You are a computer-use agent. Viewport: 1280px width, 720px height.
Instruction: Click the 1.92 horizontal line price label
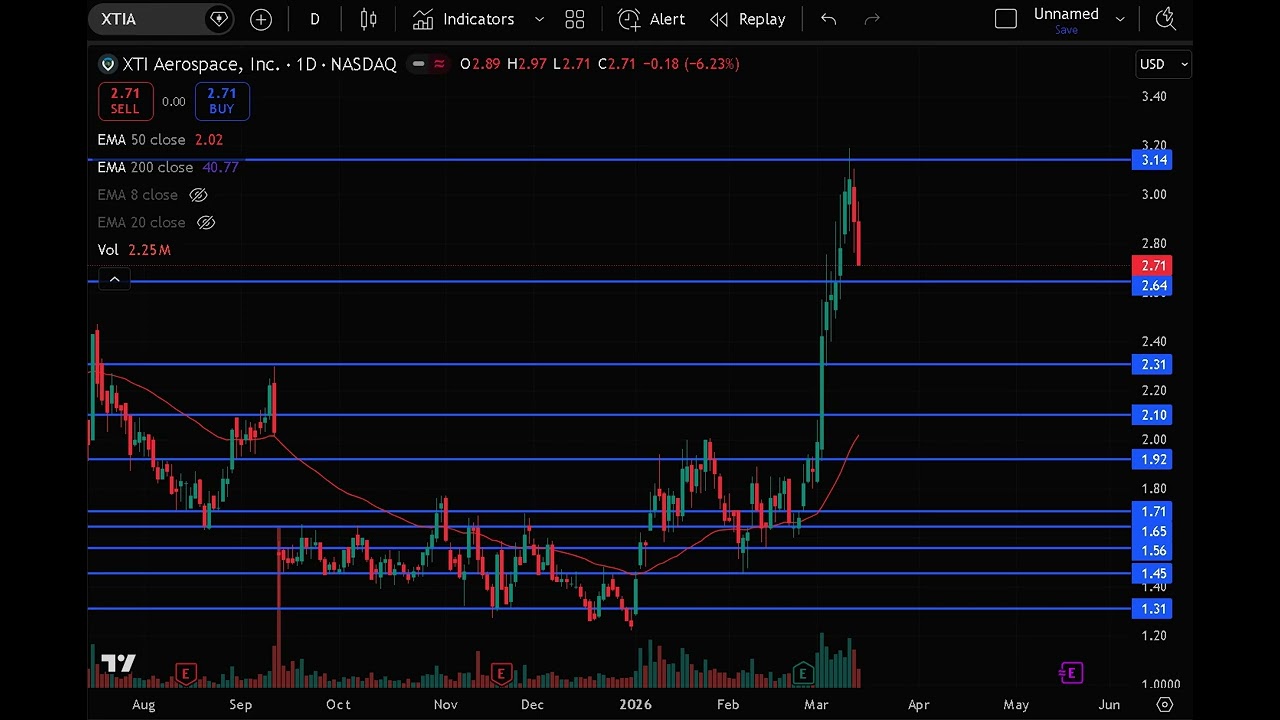click(1154, 460)
